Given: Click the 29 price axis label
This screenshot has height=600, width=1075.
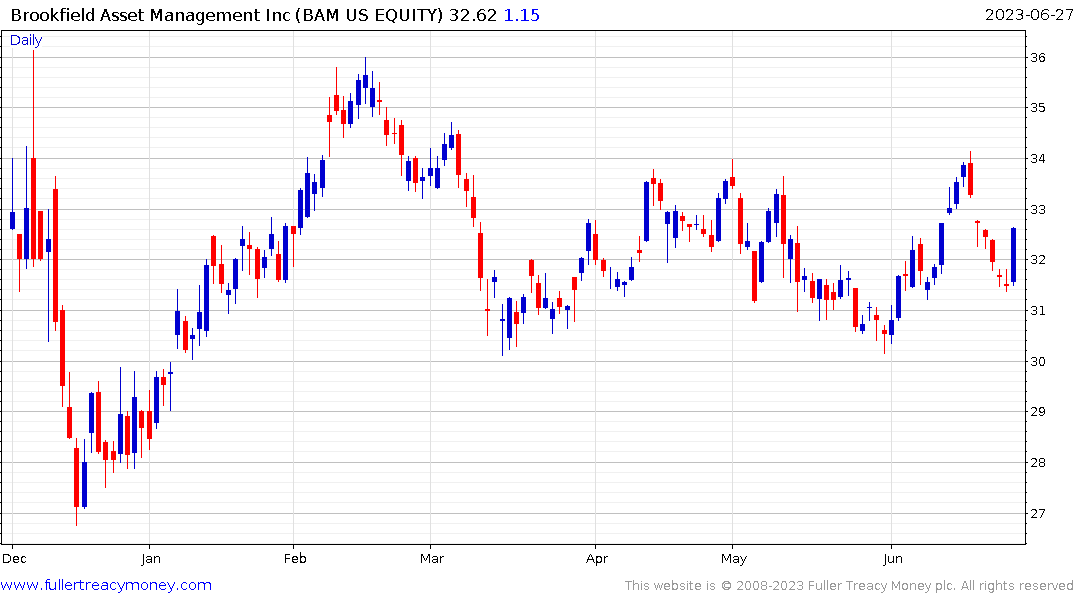Looking at the screenshot, I should 1038,412.
